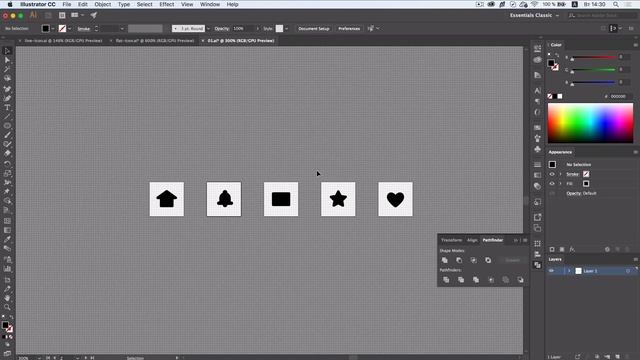This screenshot has height=360, width=640.
Task: Click the bell icon artwork
Action: [224, 199]
